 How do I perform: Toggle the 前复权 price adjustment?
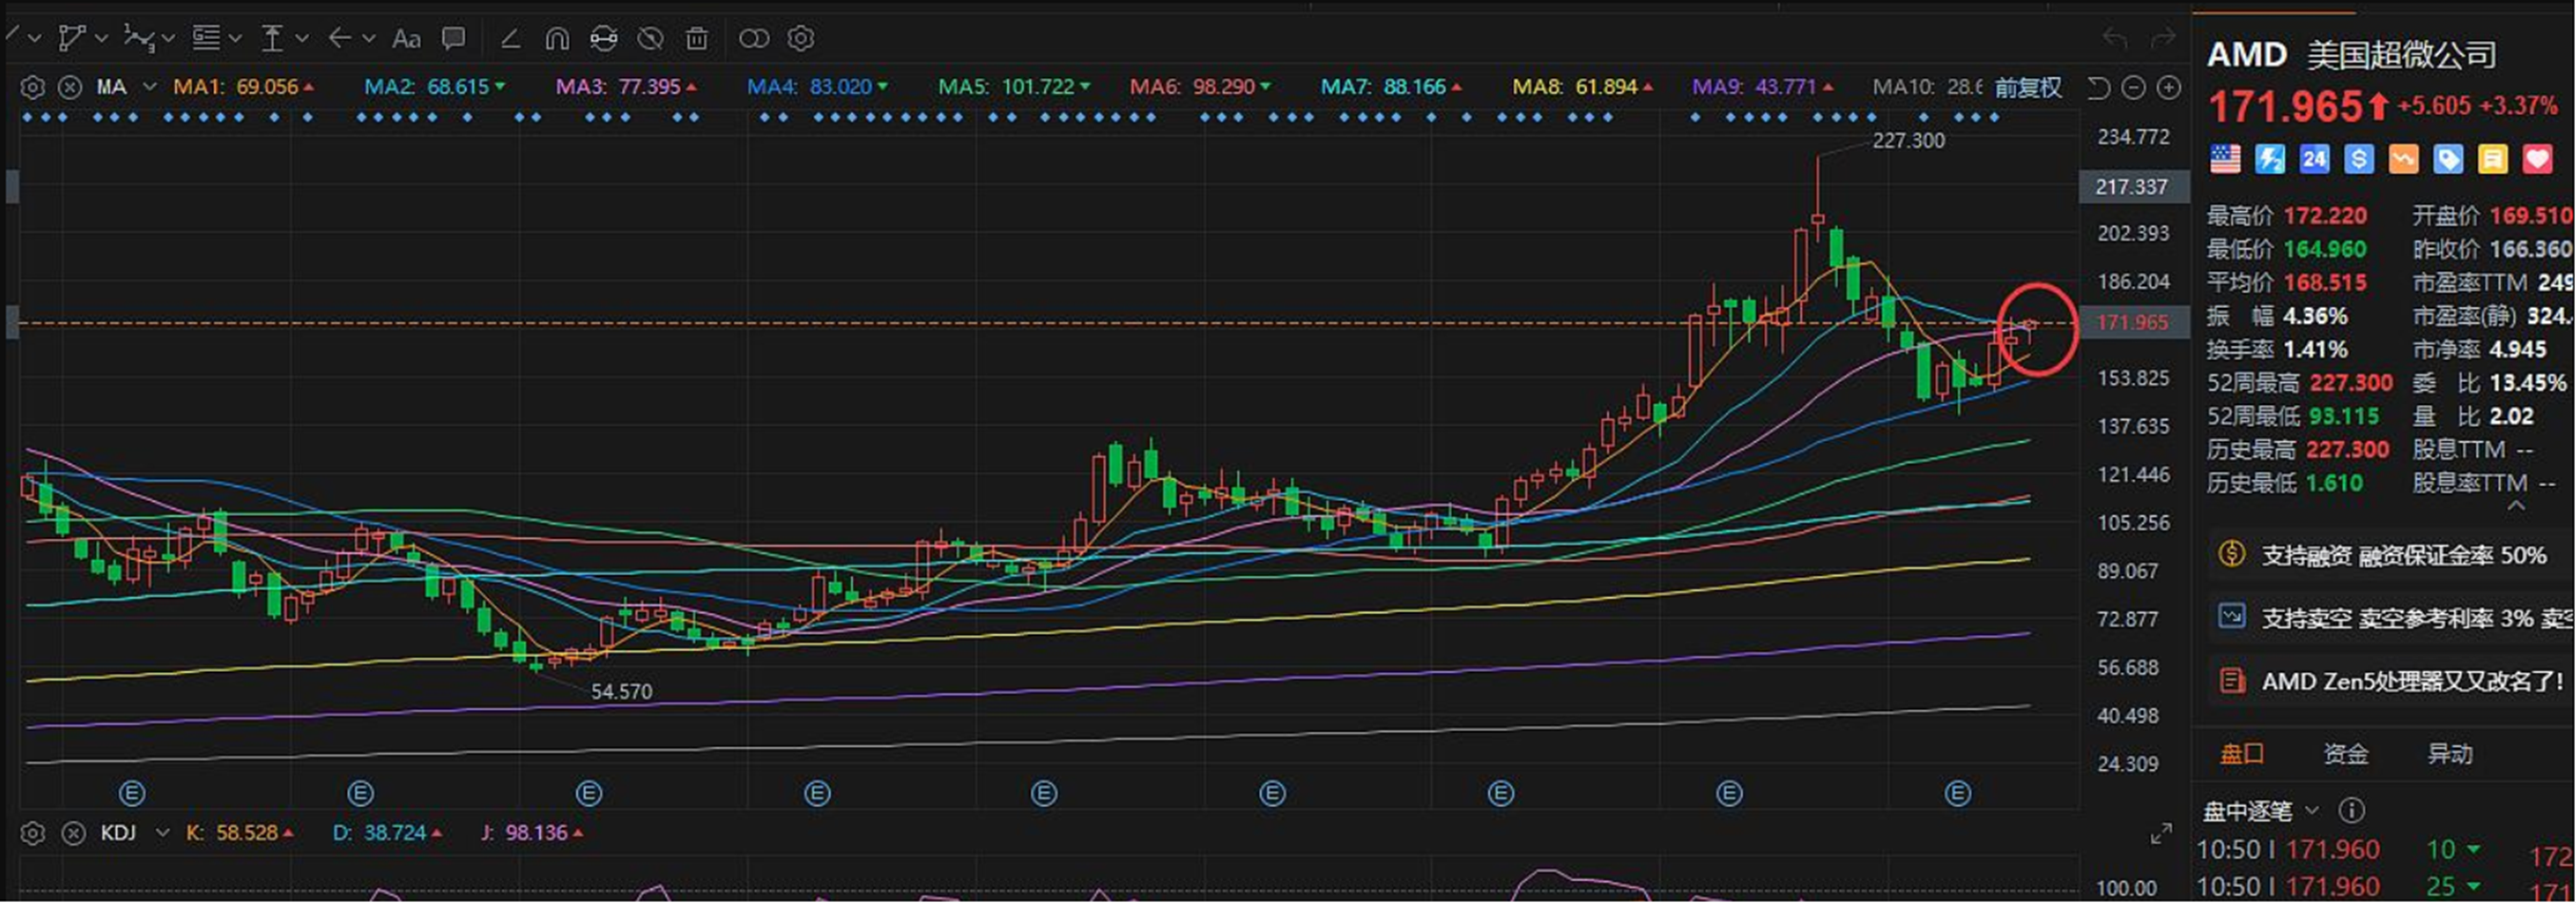point(2029,88)
